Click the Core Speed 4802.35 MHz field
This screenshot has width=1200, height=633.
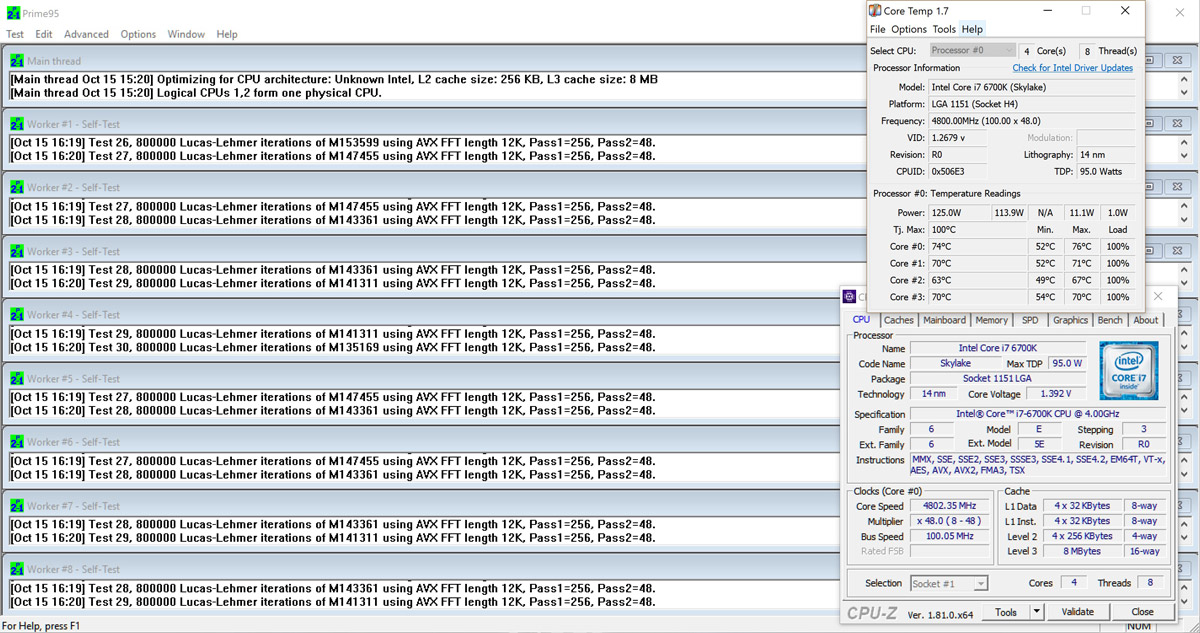click(x=948, y=506)
